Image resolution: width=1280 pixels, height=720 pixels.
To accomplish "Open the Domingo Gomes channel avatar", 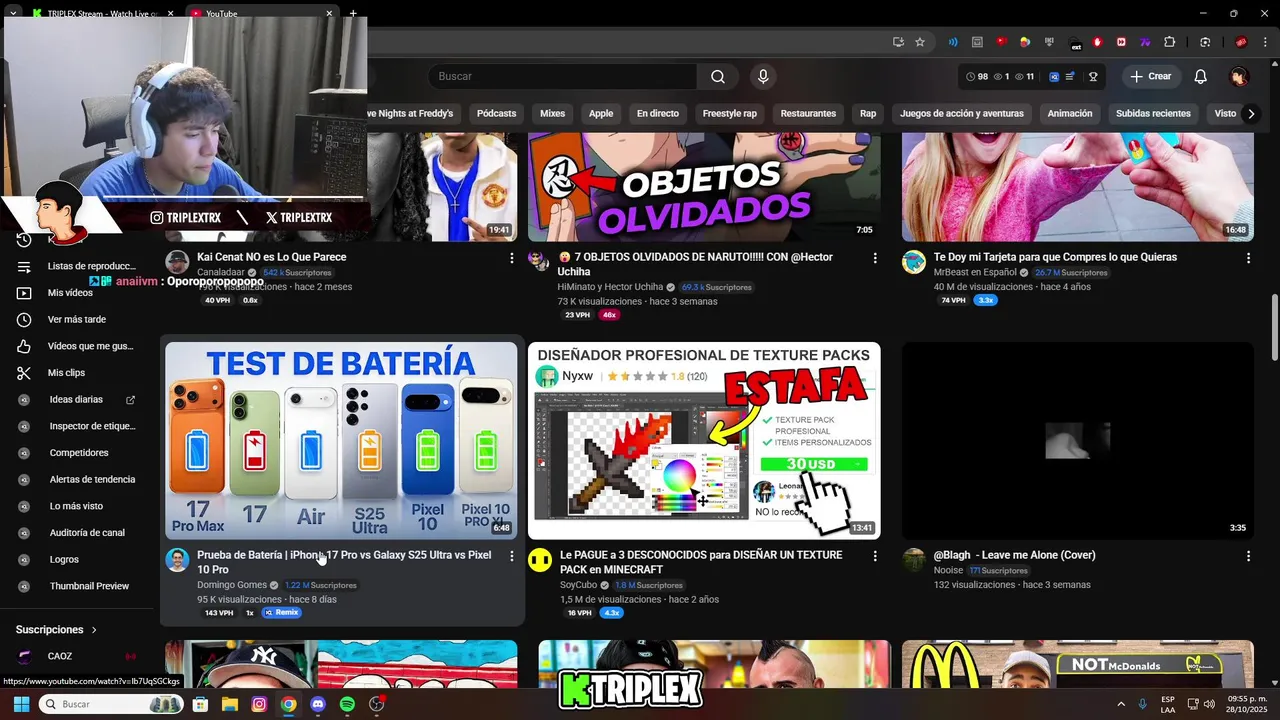I will coord(177,560).
